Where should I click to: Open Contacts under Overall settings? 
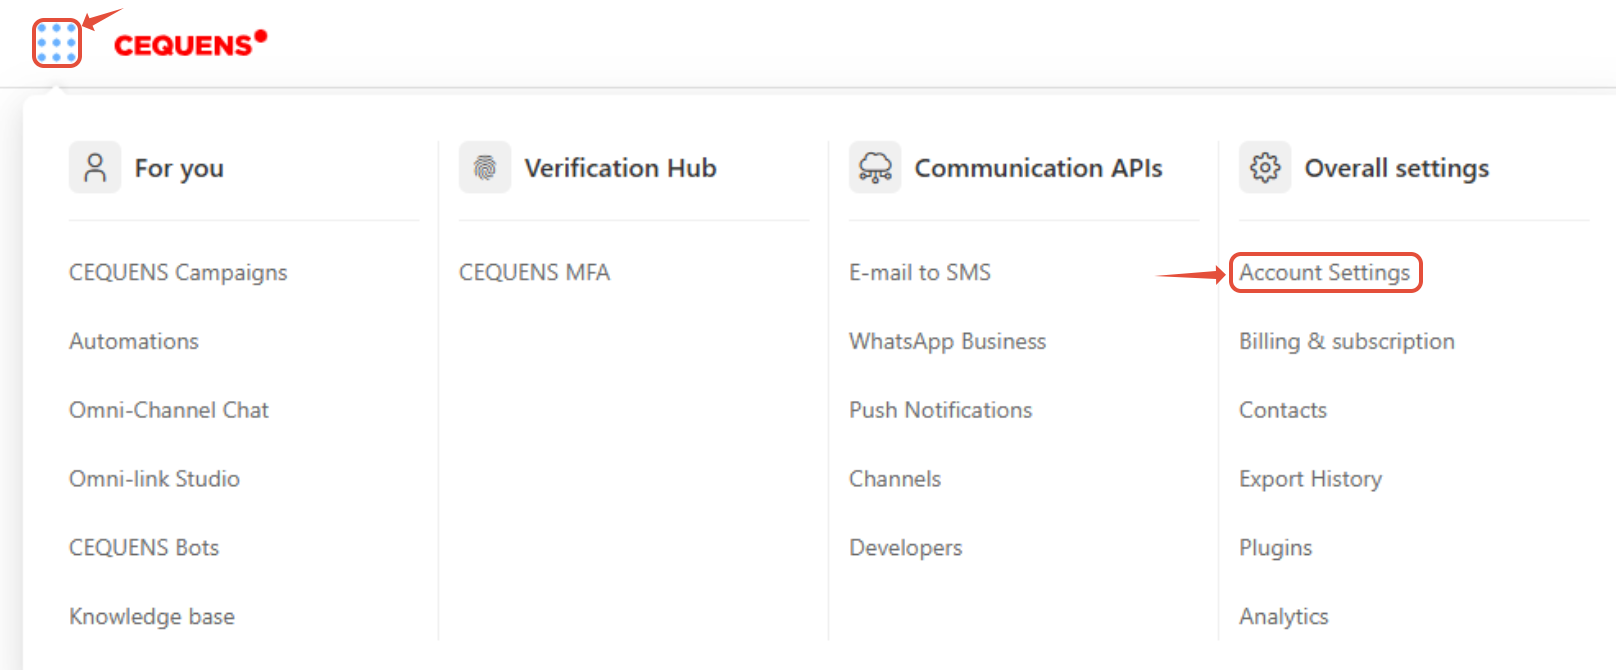(x=1283, y=410)
